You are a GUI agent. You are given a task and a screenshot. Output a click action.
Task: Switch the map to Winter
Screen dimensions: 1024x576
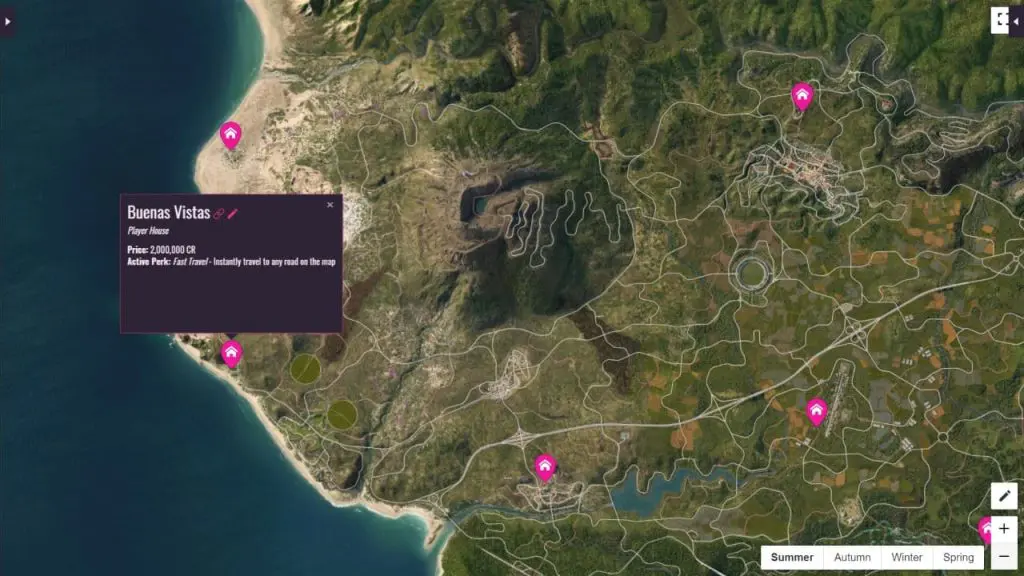[x=906, y=557]
